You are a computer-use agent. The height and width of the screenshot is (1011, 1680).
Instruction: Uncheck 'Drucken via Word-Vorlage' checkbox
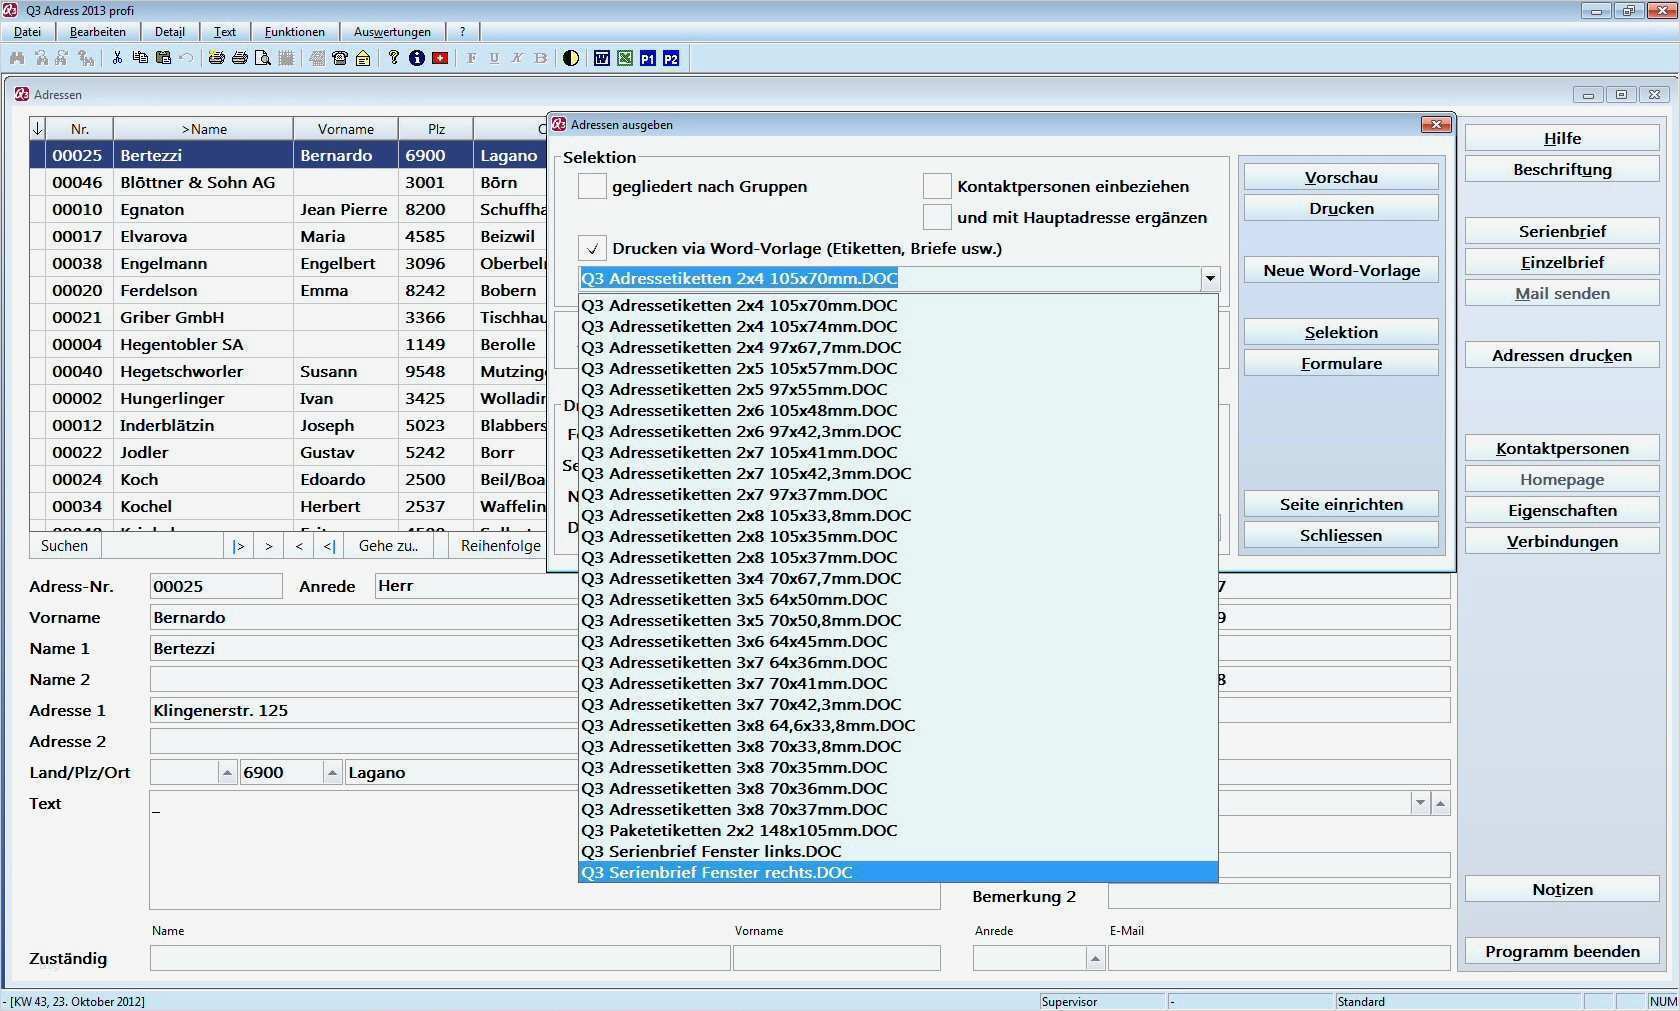pos(592,248)
